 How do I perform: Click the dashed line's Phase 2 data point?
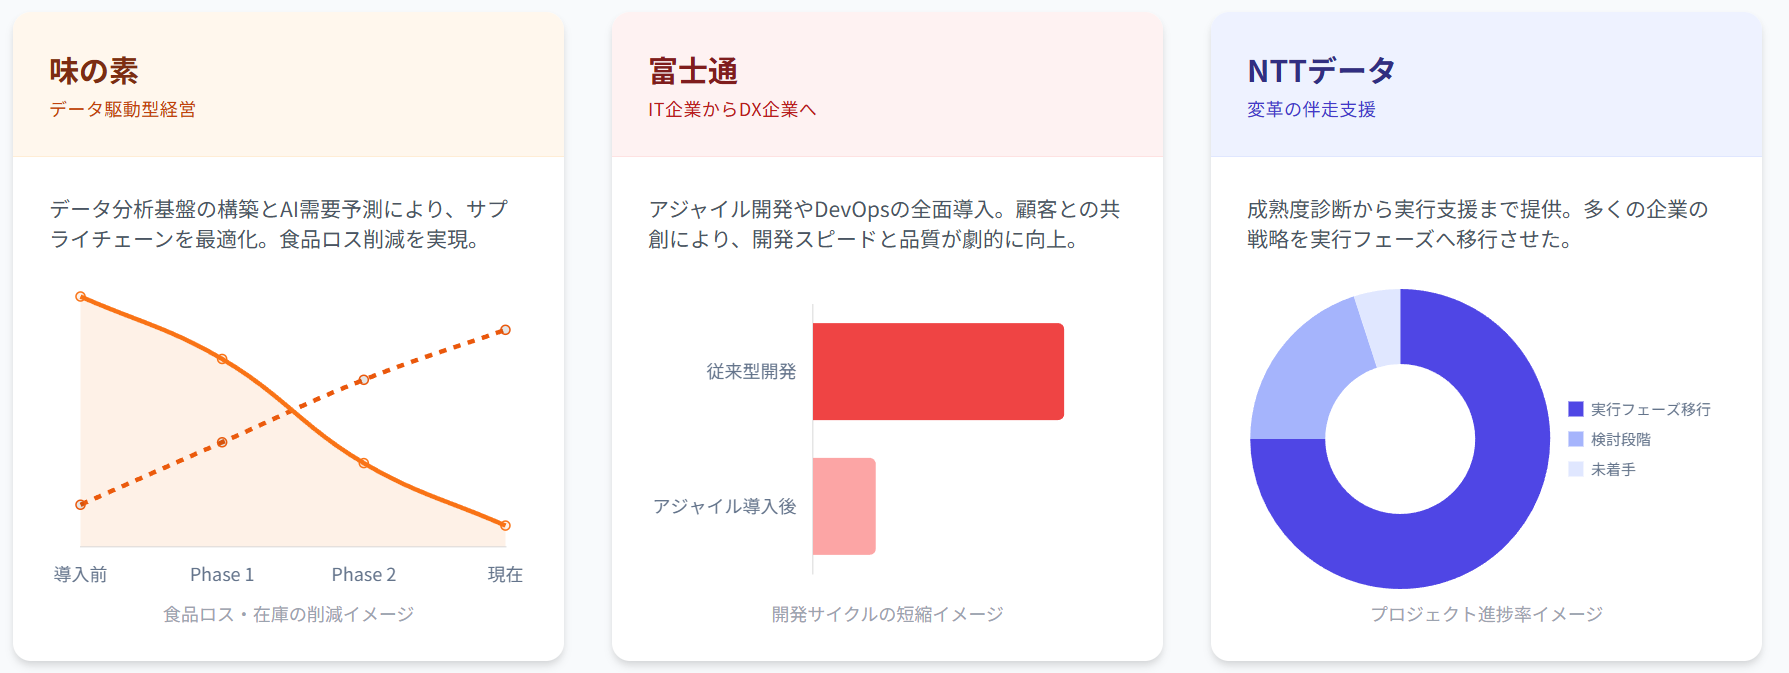[364, 380]
